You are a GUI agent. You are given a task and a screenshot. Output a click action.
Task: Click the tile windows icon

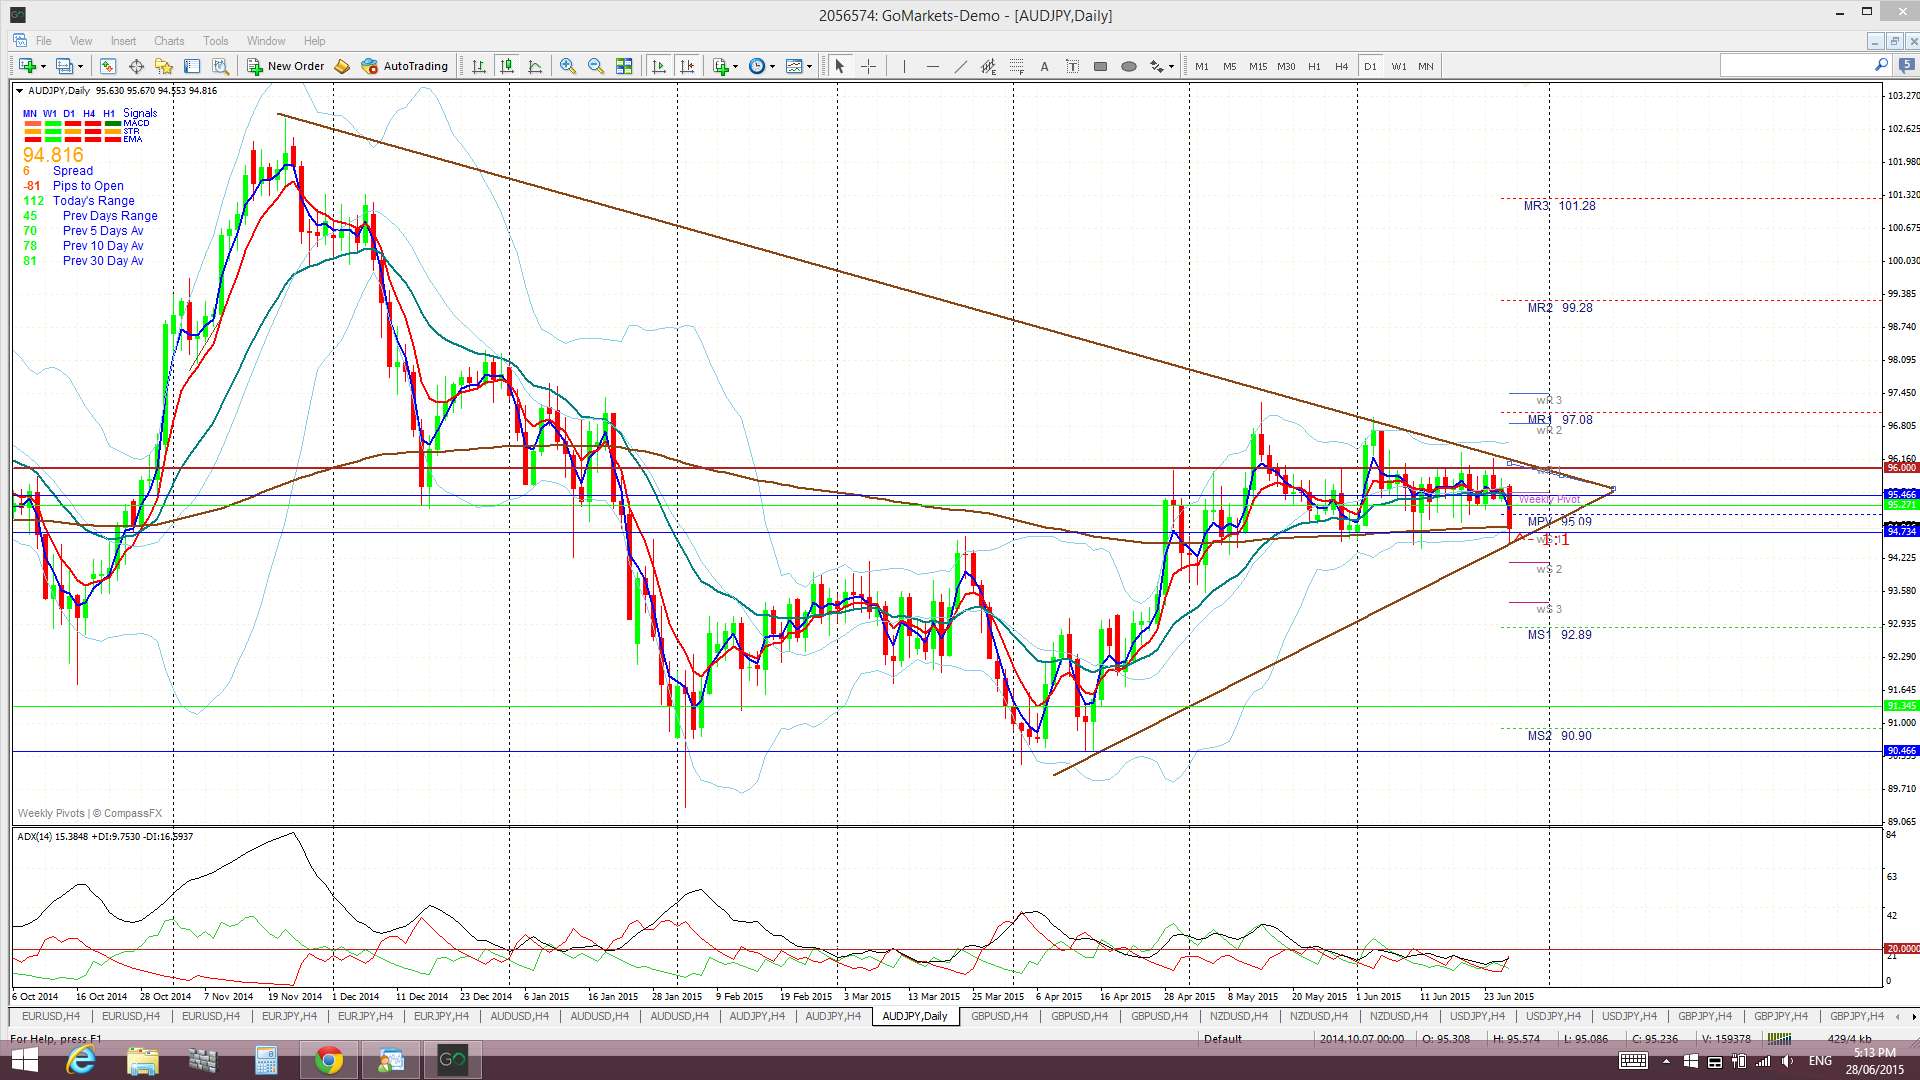click(x=624, y=66)
